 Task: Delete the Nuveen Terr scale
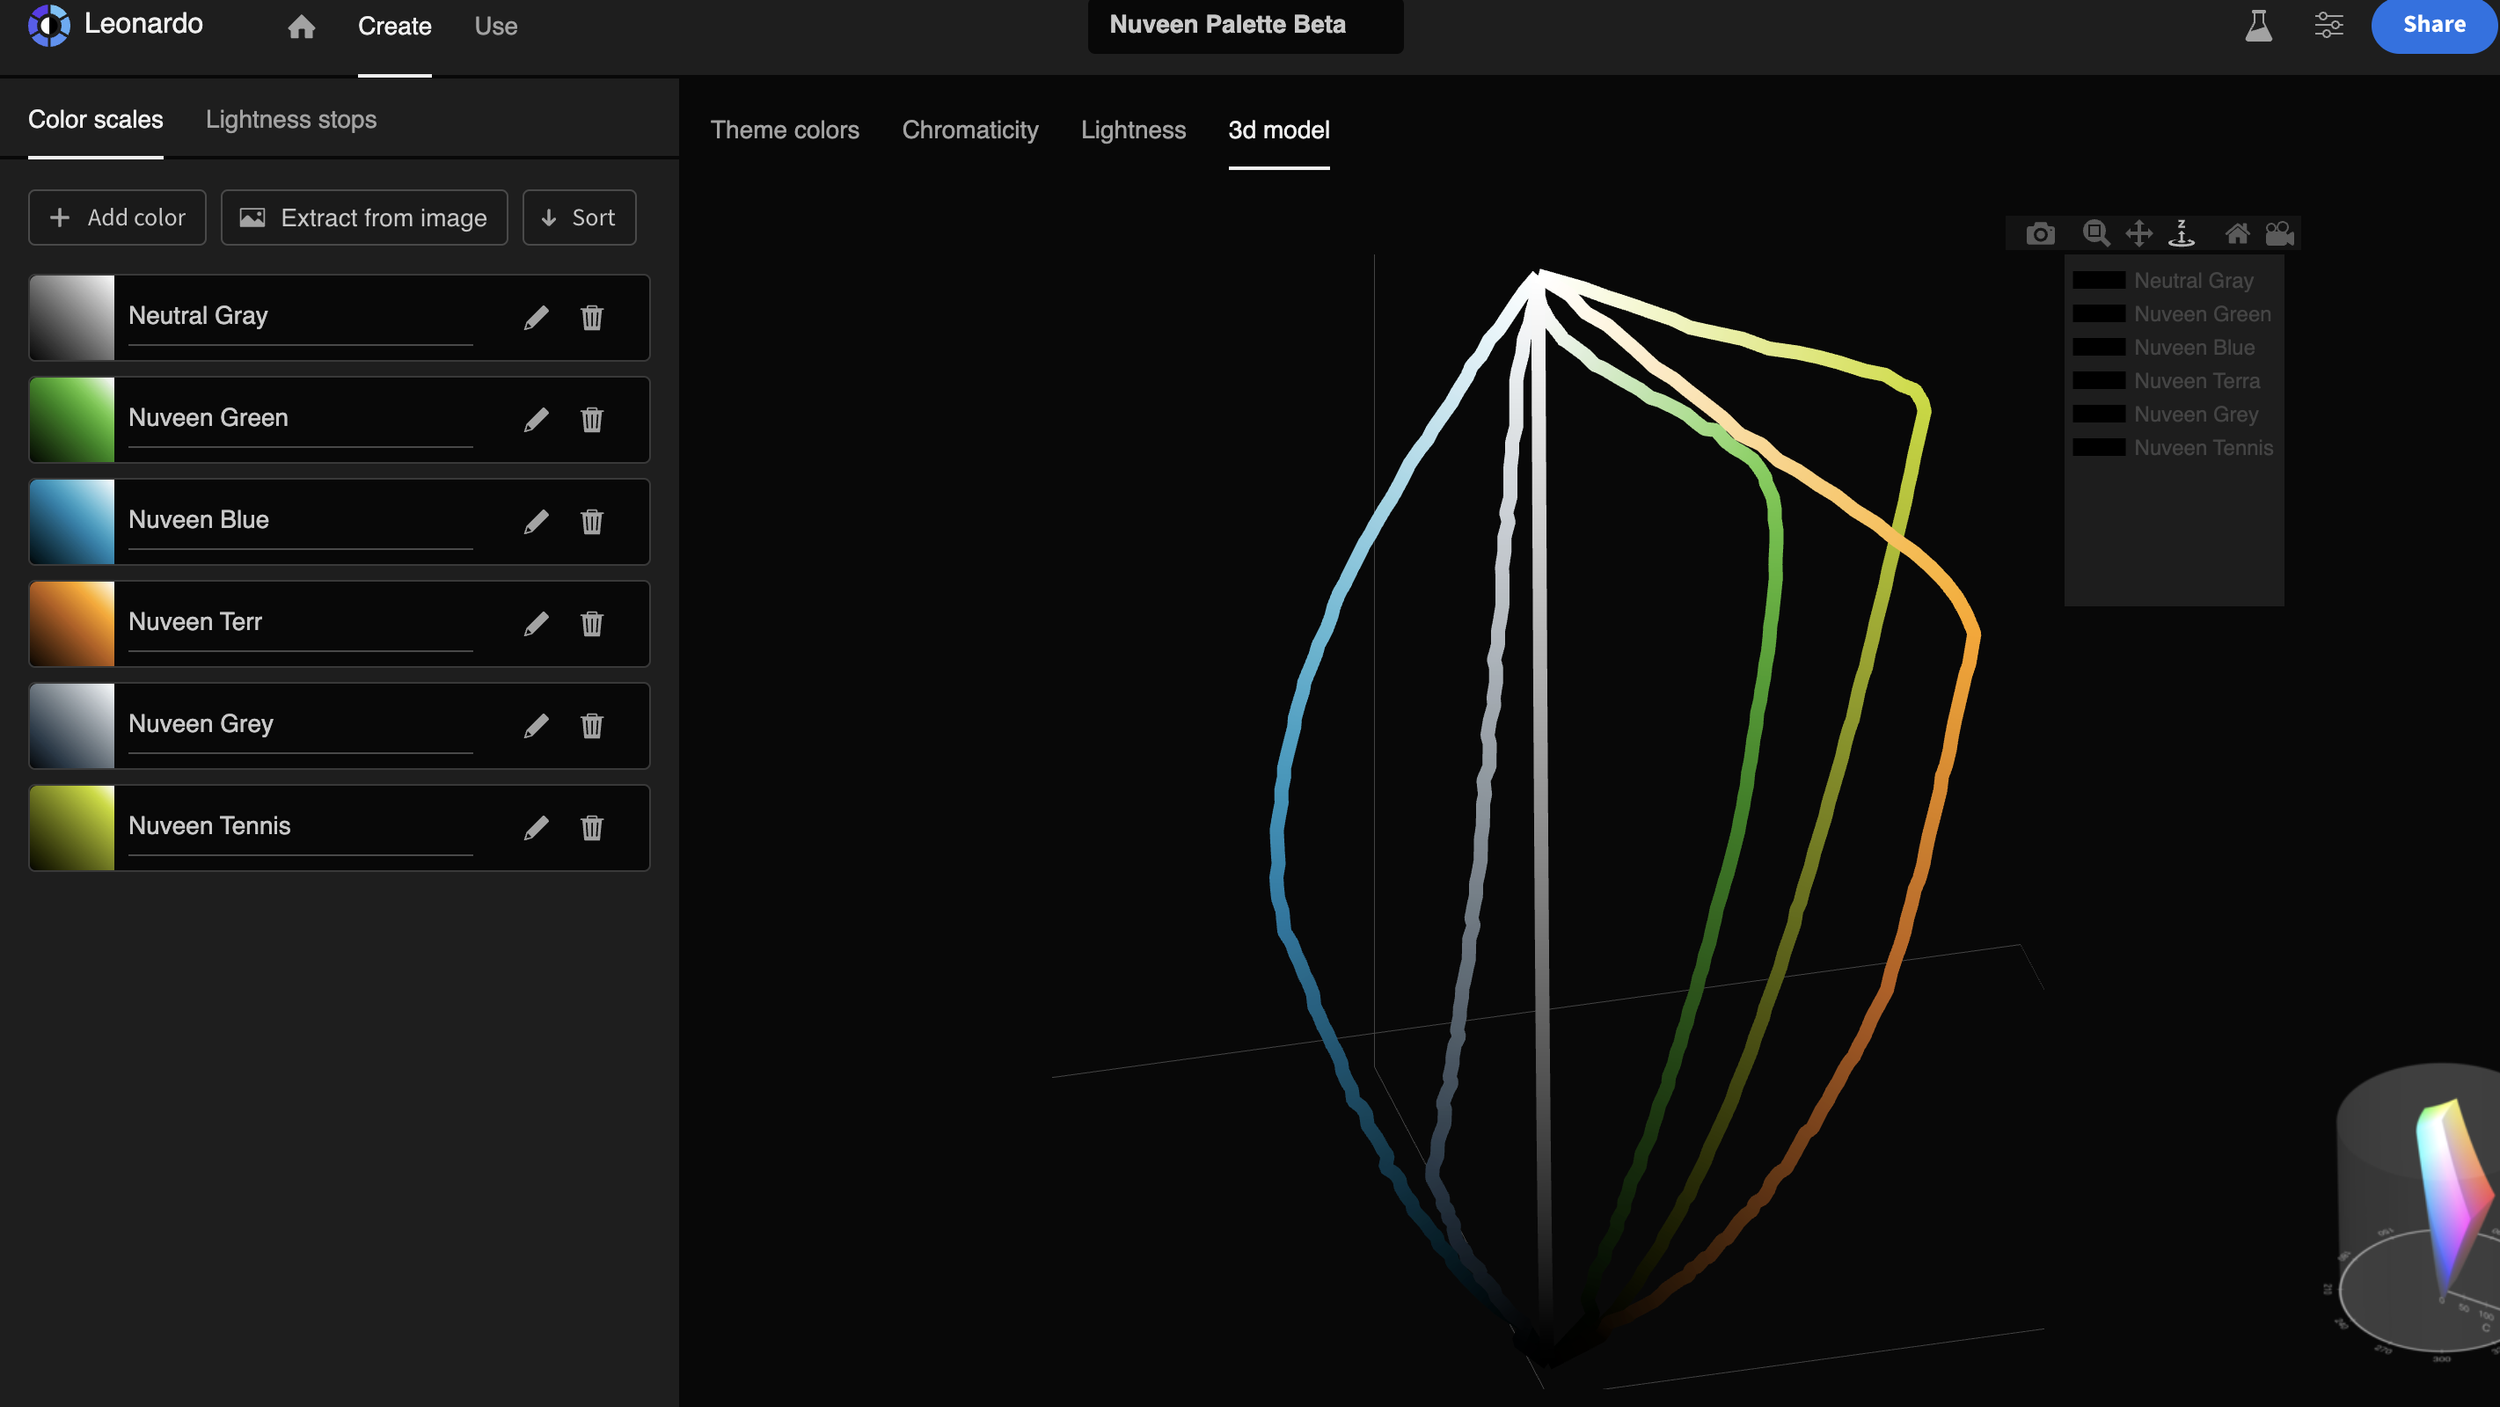[x=592, y=623]
